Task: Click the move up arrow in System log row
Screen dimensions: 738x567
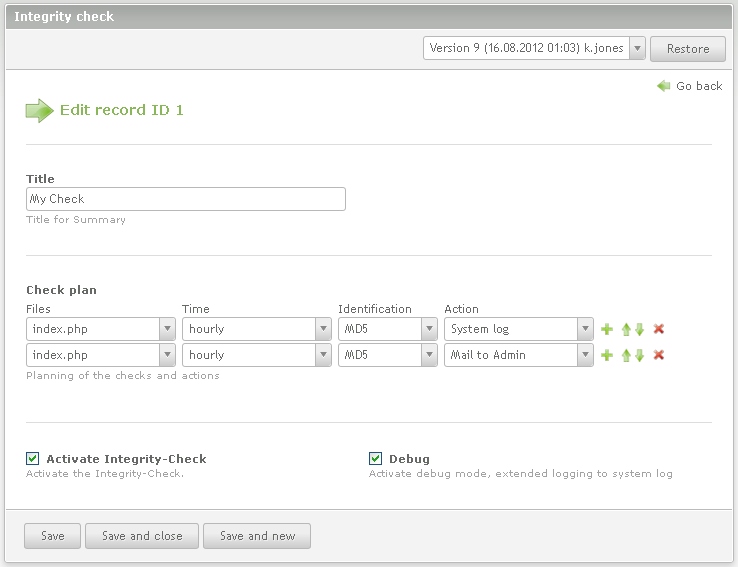Action: pos(626,329)
